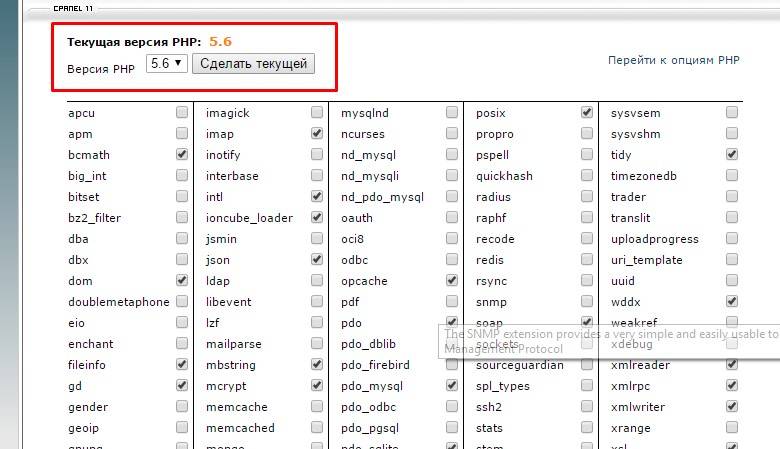Uncheck the xmlwriter extension
Image resolution: width=780 pixels, height=449 pixels.
(x=732, y=406)
